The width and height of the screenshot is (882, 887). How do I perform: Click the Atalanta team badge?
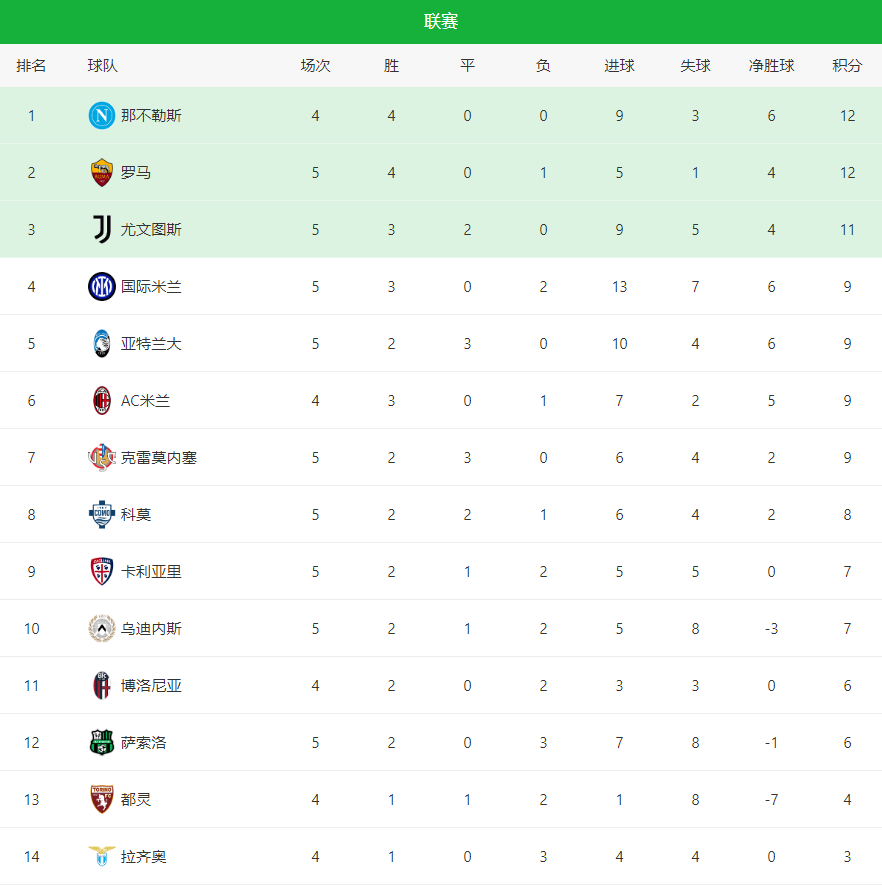tap(102, 344)
